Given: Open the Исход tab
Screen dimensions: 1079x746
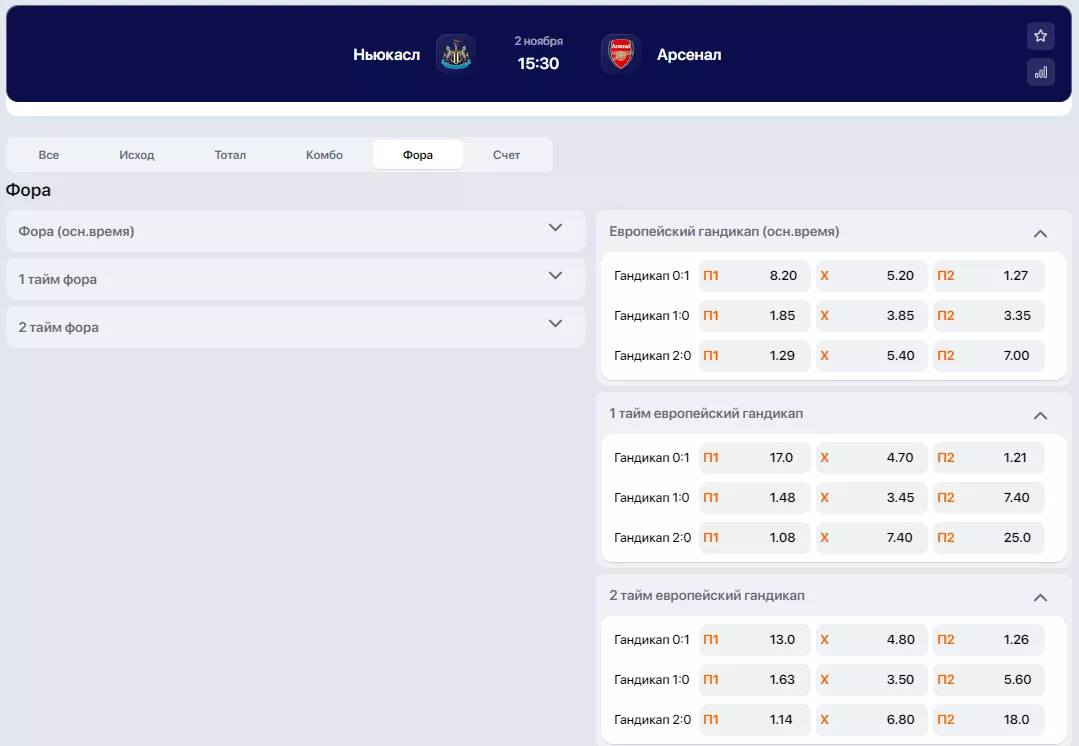Looking at the screenshot, I should 137,155.
